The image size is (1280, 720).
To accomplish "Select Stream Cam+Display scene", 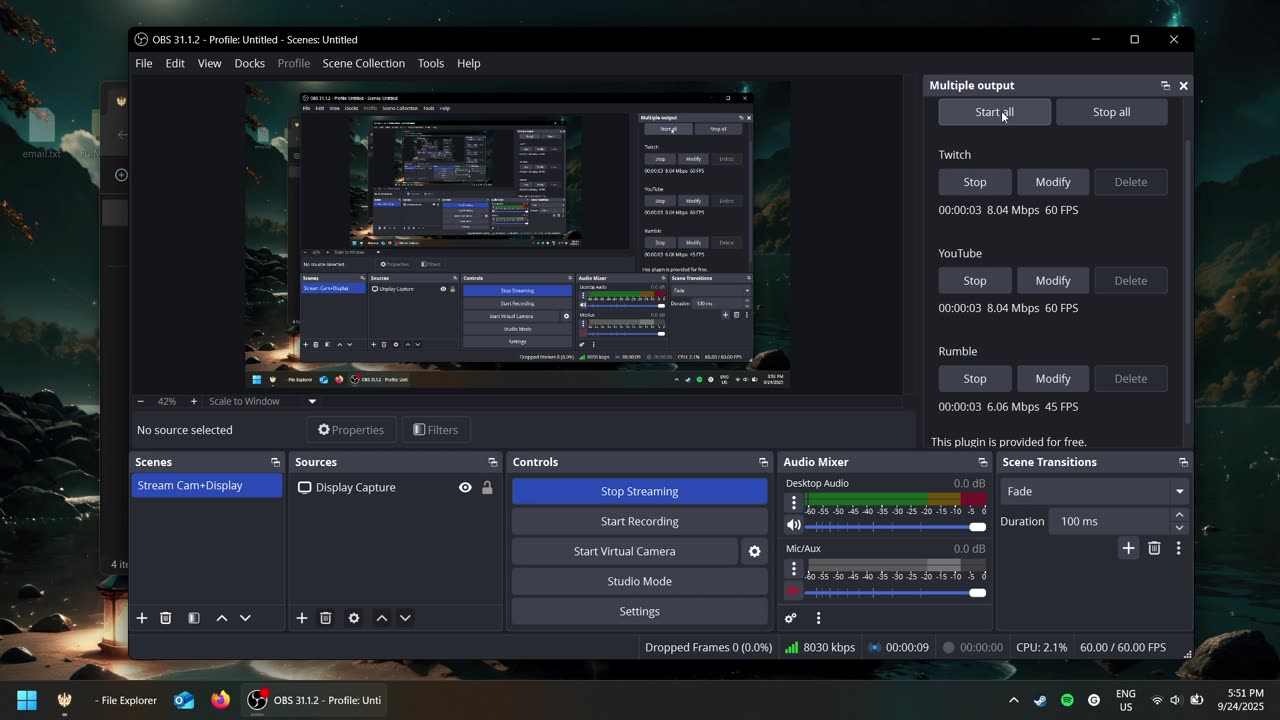I will click(x=208, y=486).
